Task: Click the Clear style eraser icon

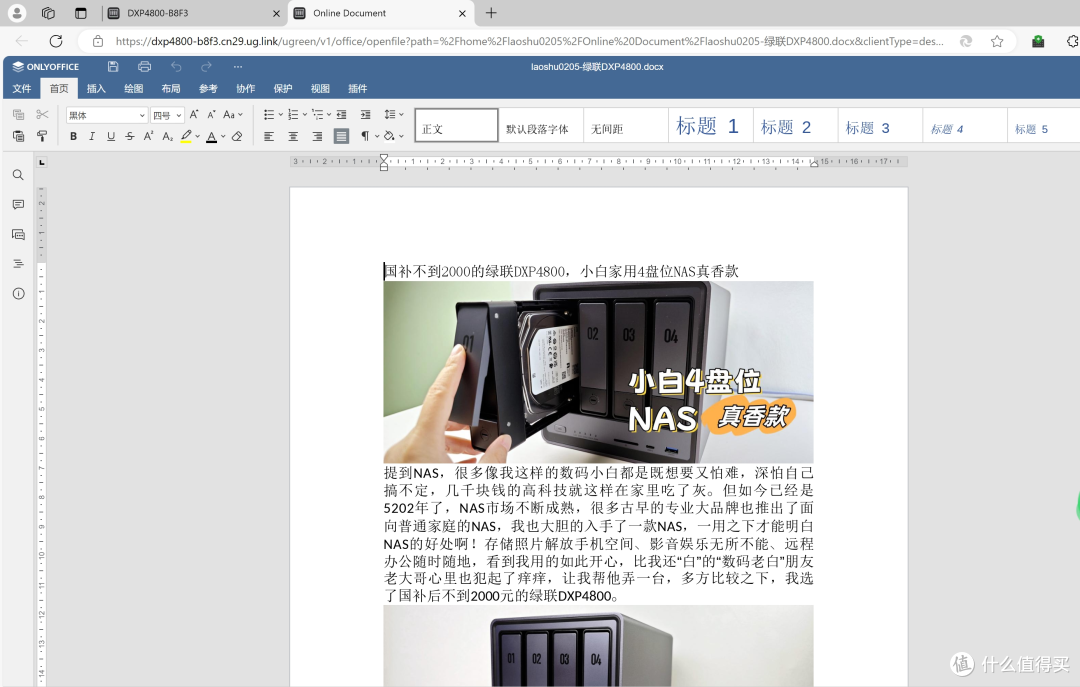Action: 237,136
